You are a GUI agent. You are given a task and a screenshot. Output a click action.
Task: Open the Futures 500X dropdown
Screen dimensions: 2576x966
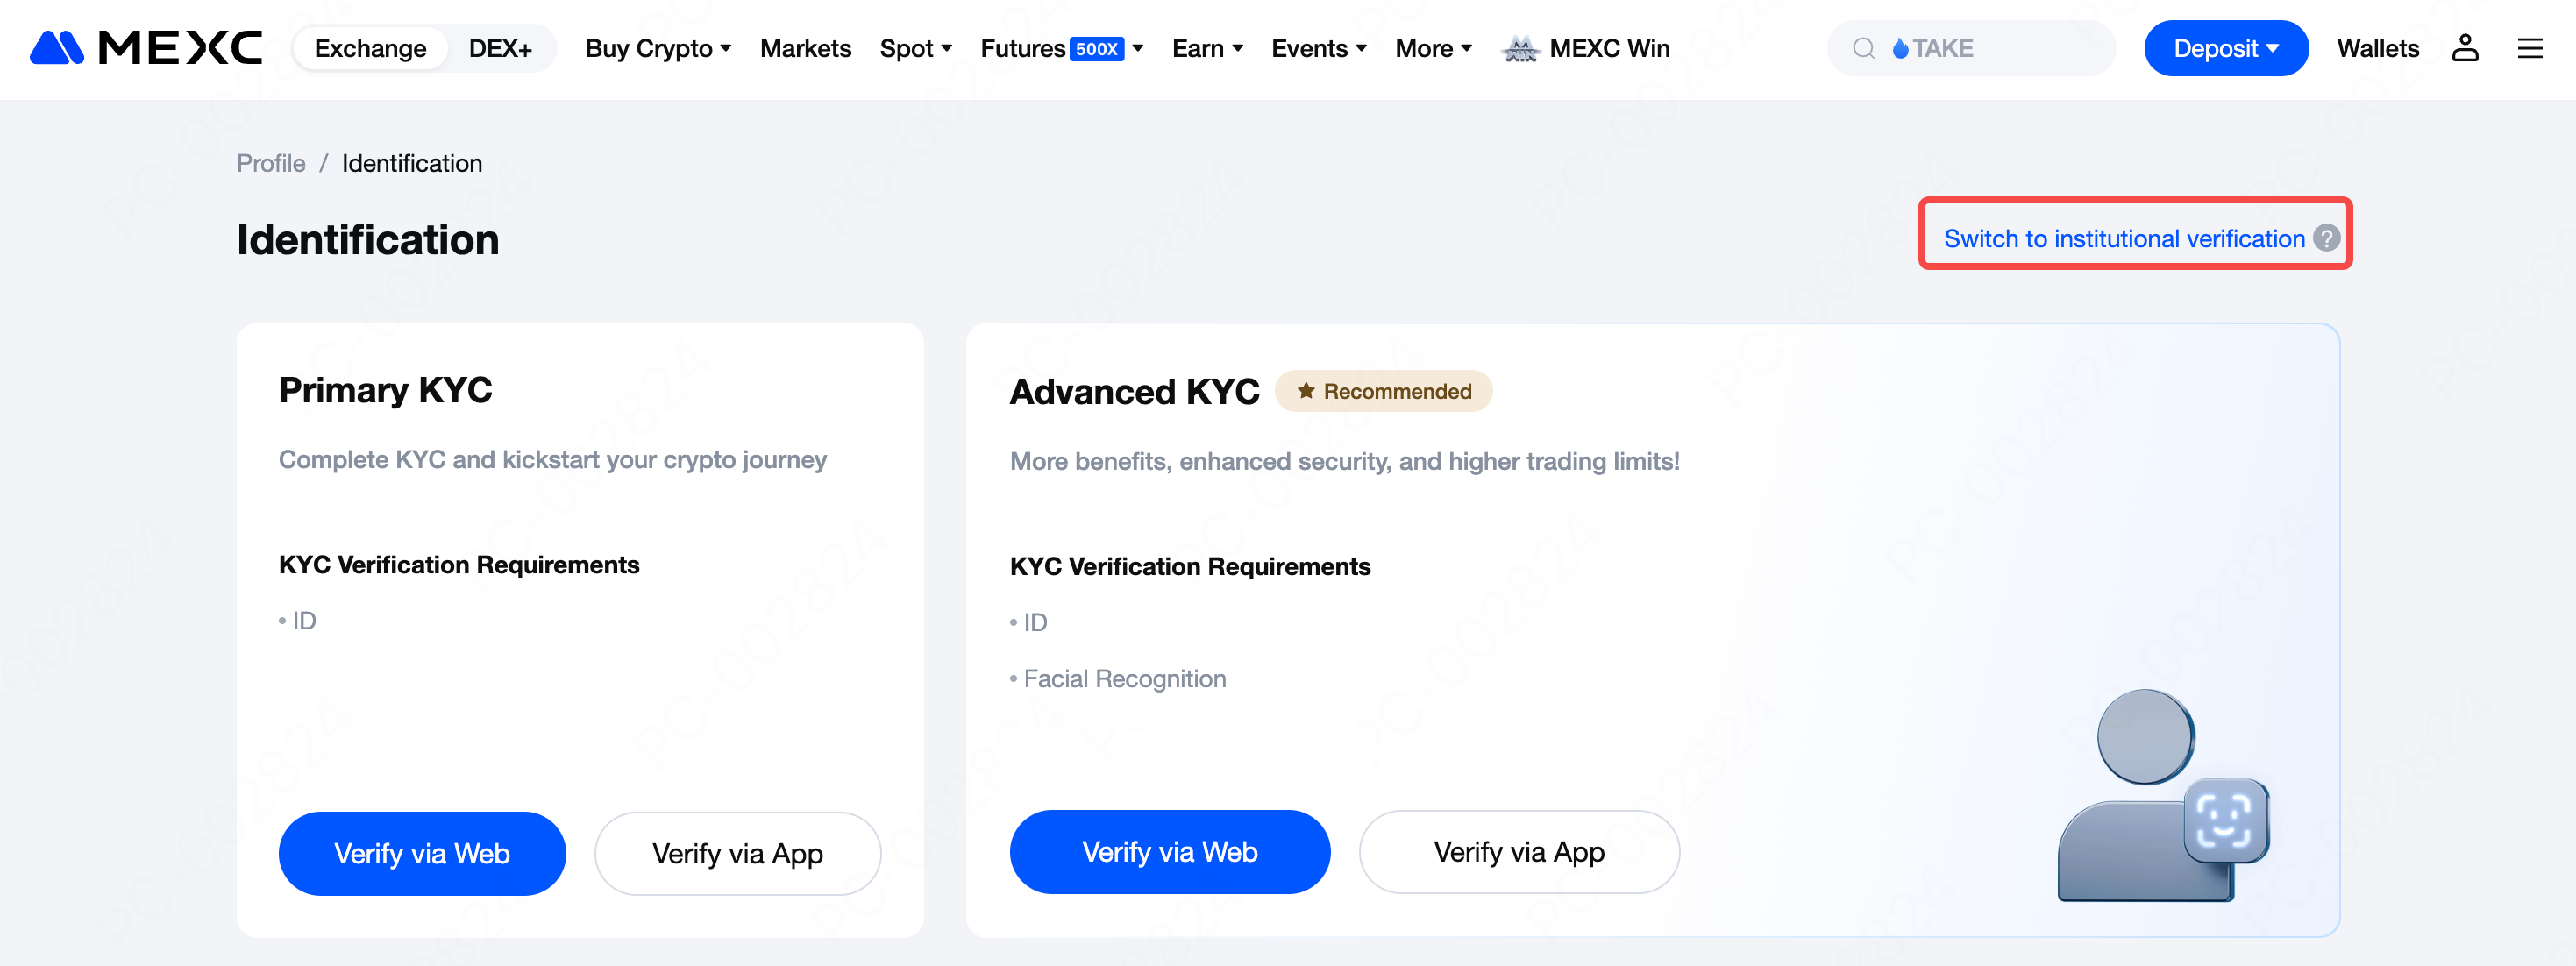1061,48
